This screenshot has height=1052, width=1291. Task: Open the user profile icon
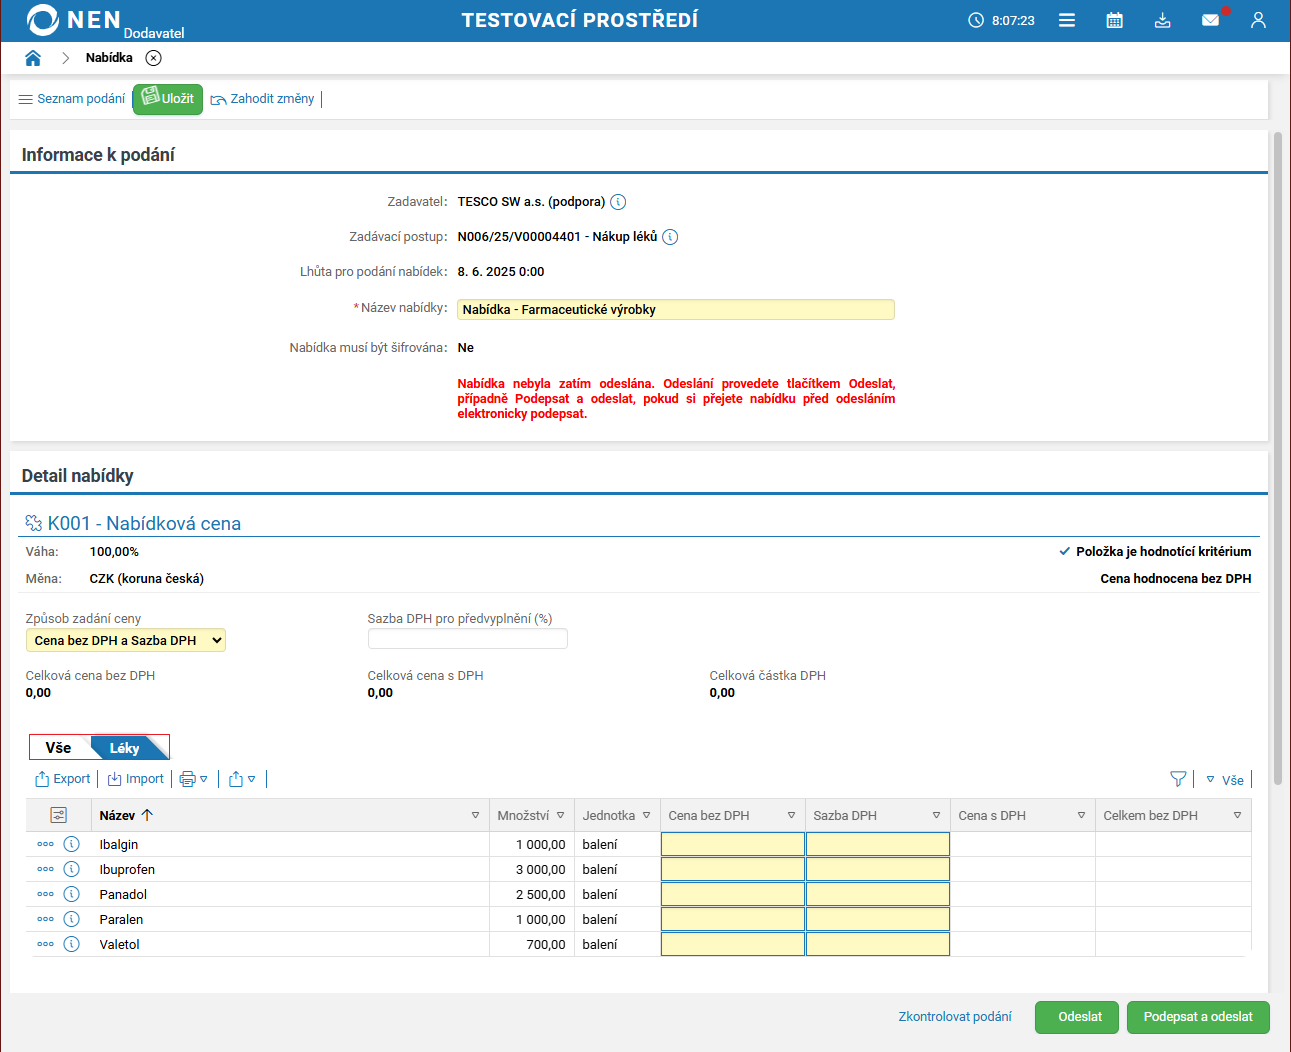coord(1258,20)
